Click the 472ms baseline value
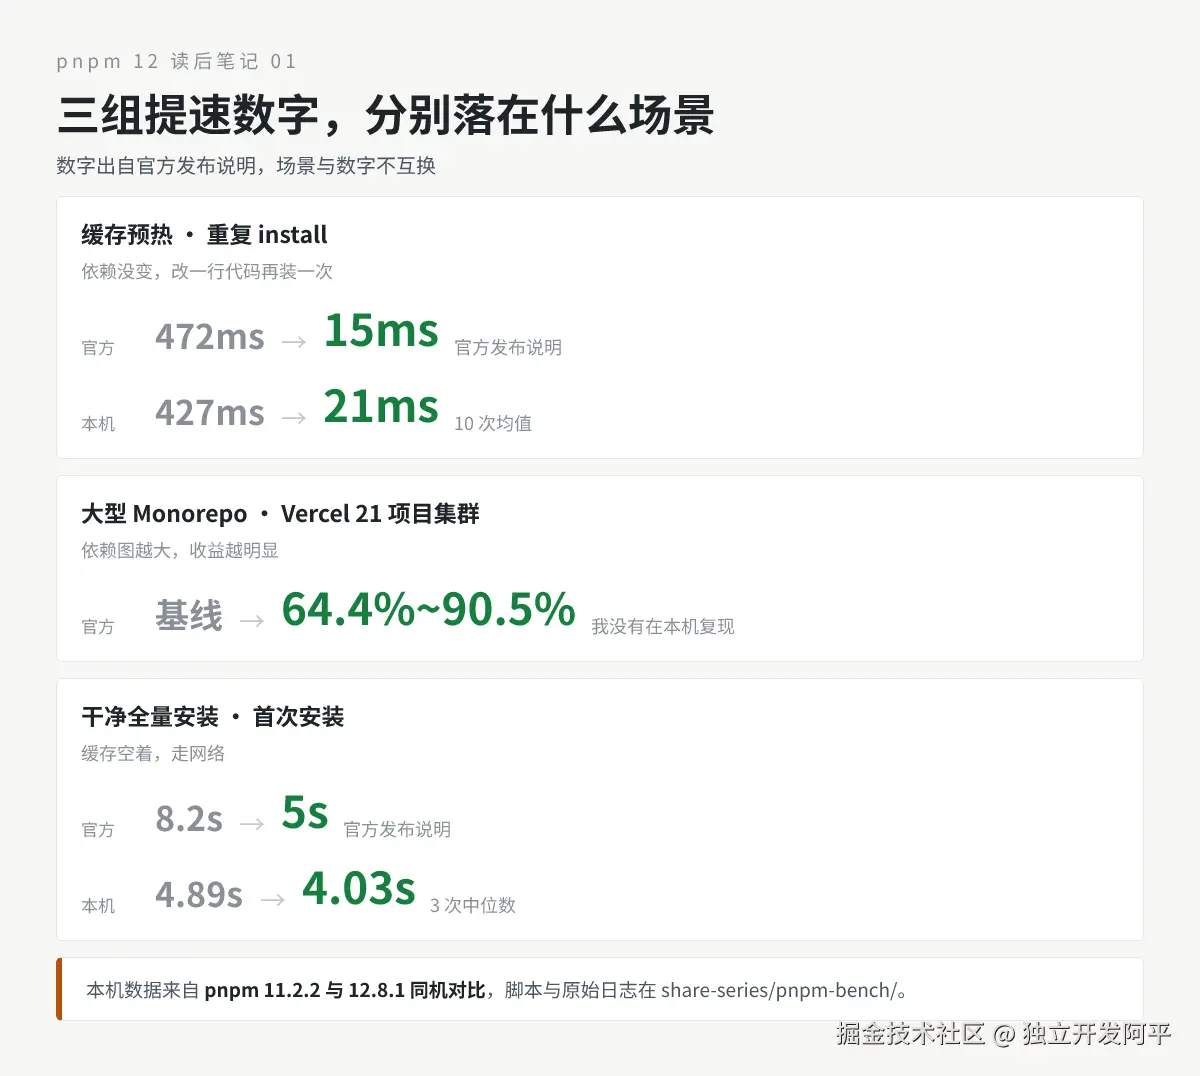This screenshot has height=1076, width=1200. coord(210,337)
